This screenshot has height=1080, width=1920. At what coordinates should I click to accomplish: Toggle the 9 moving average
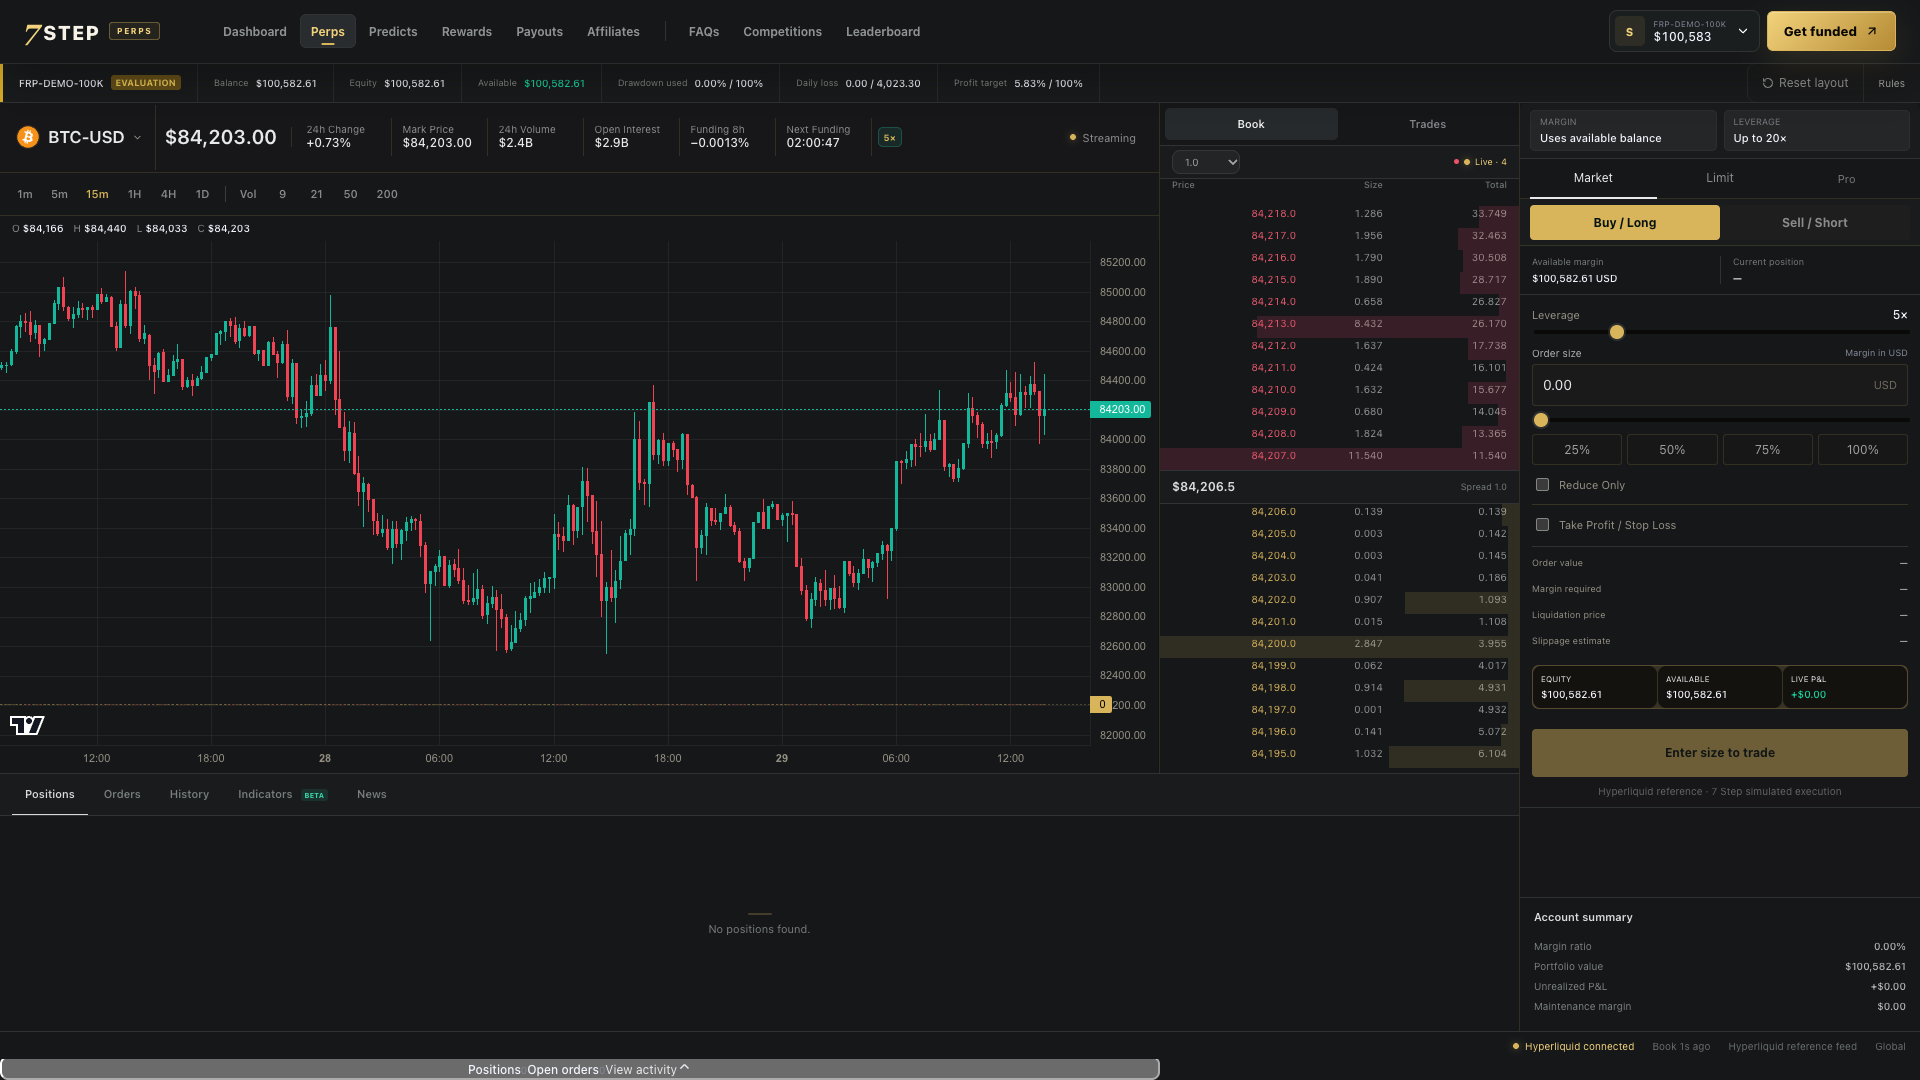coord(283,194)
